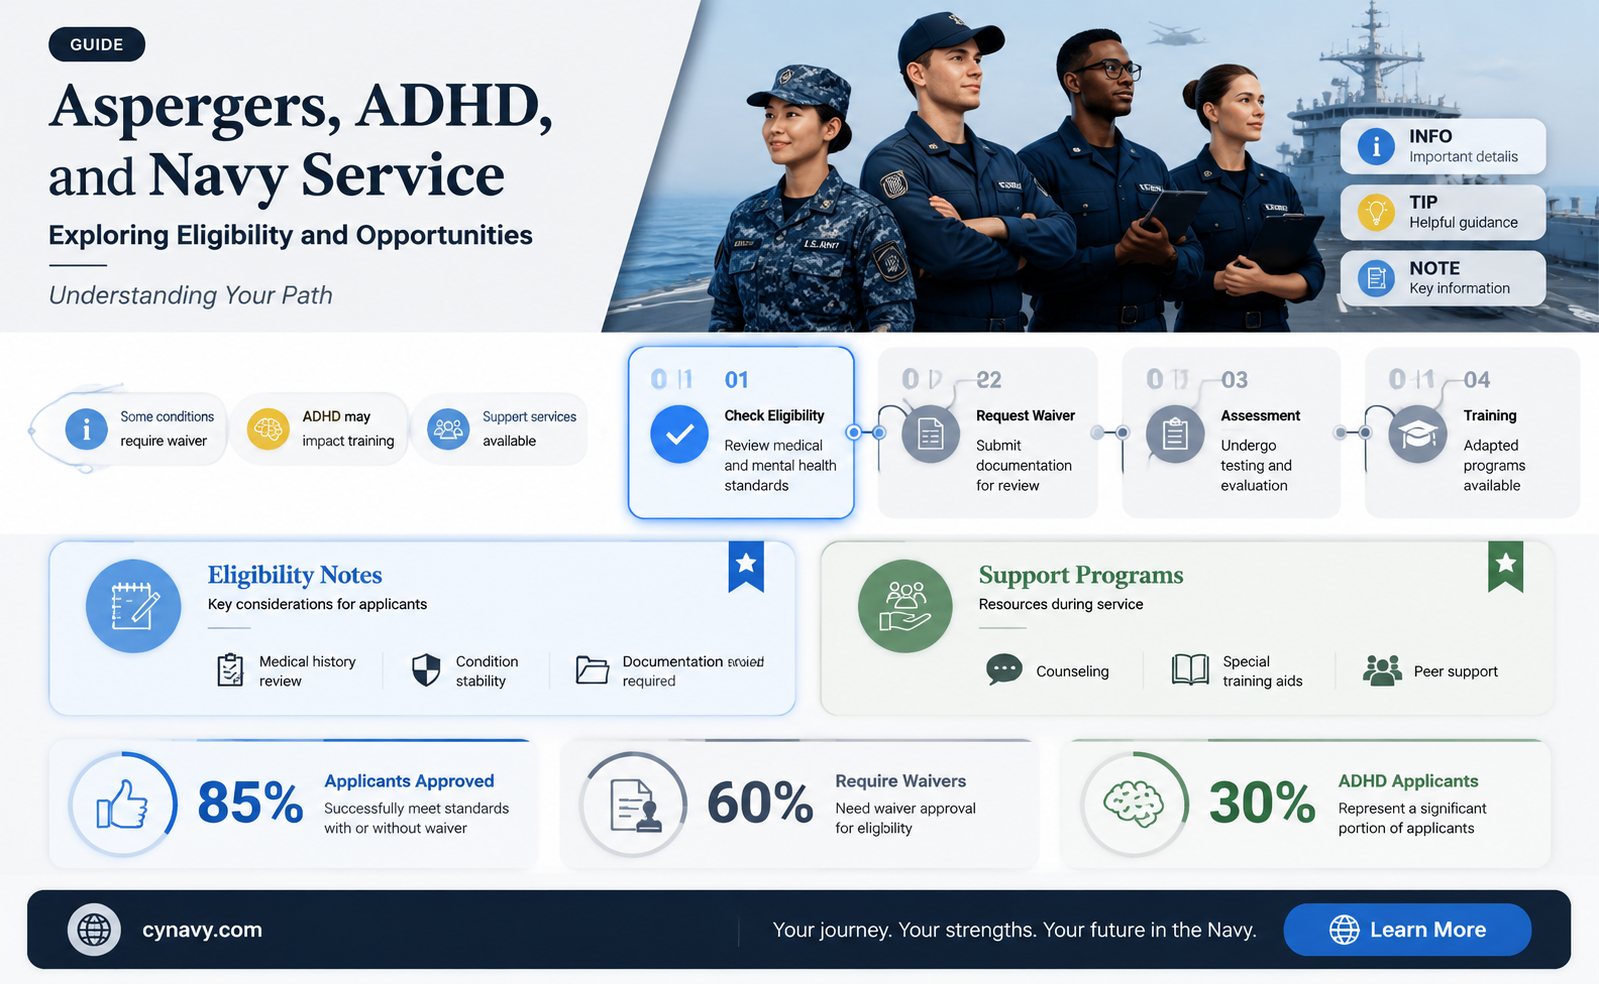Click the NOTE document icon
Screen dimensions: 1599x984
[1376, 278]
